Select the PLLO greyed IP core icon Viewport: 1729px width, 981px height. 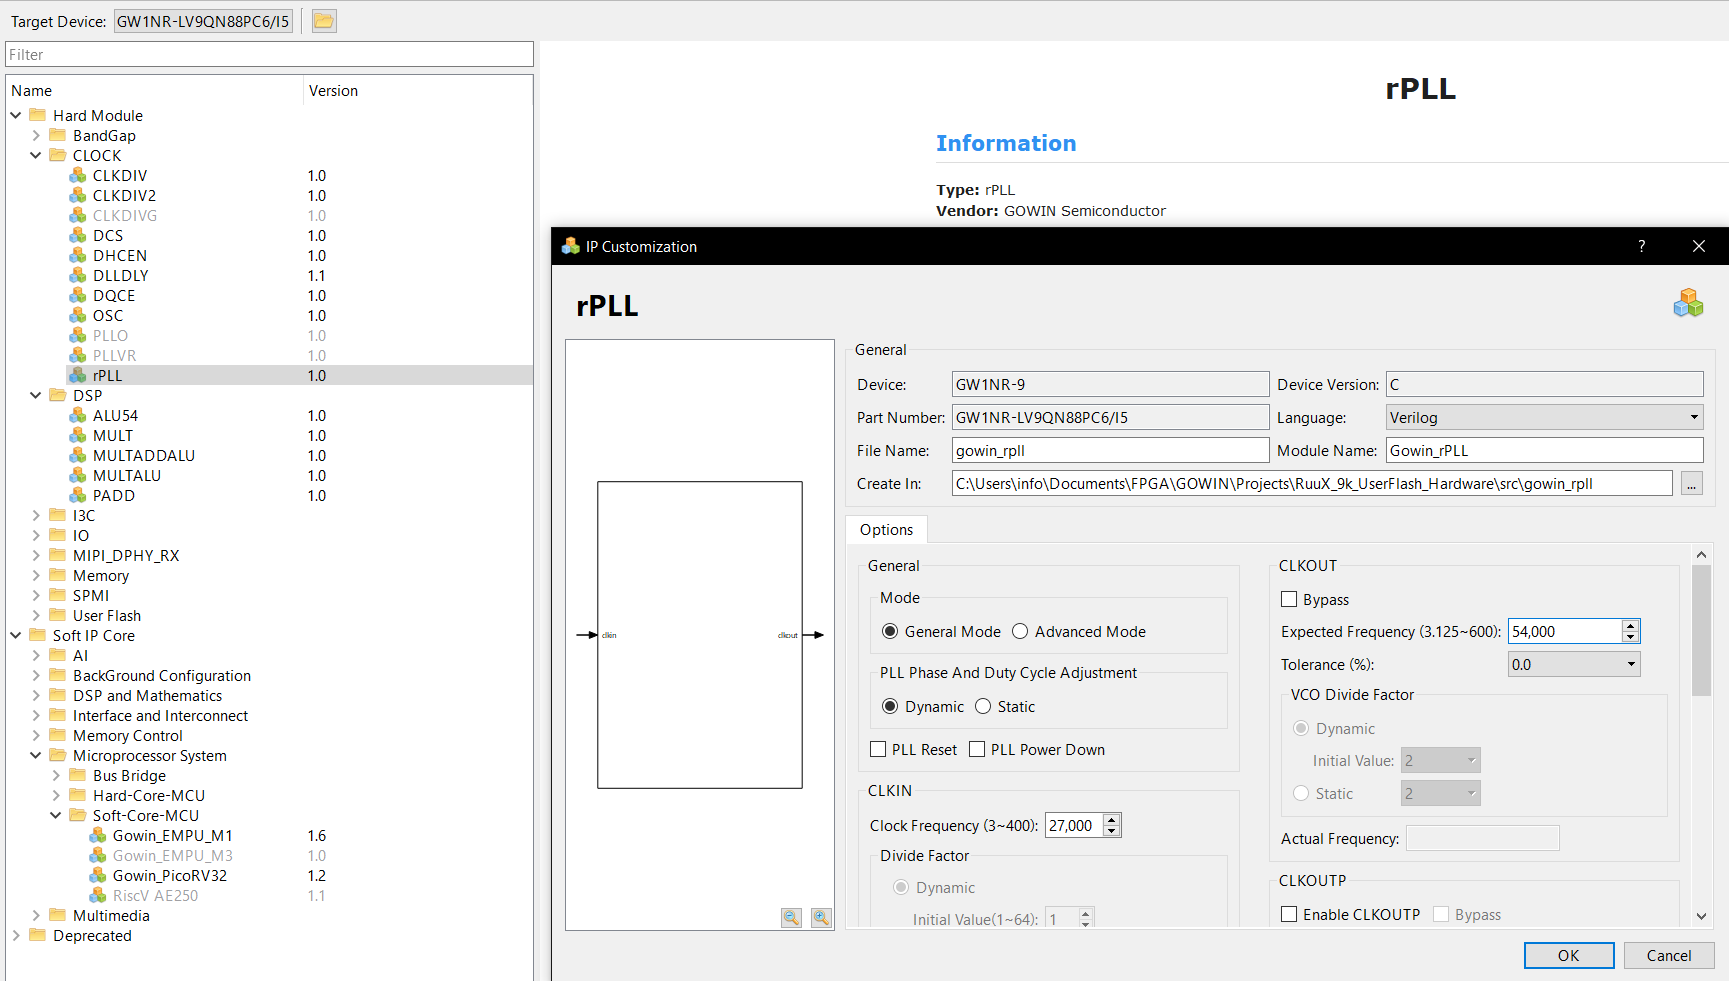[78, 335]
